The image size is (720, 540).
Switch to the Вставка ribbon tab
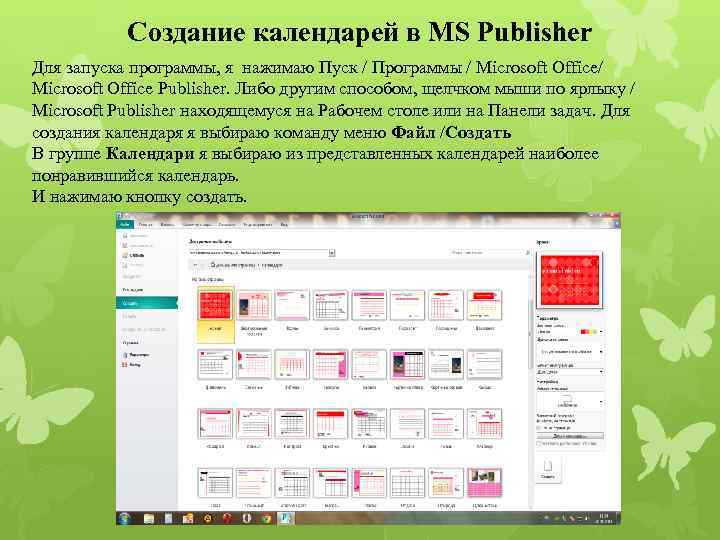168,225
